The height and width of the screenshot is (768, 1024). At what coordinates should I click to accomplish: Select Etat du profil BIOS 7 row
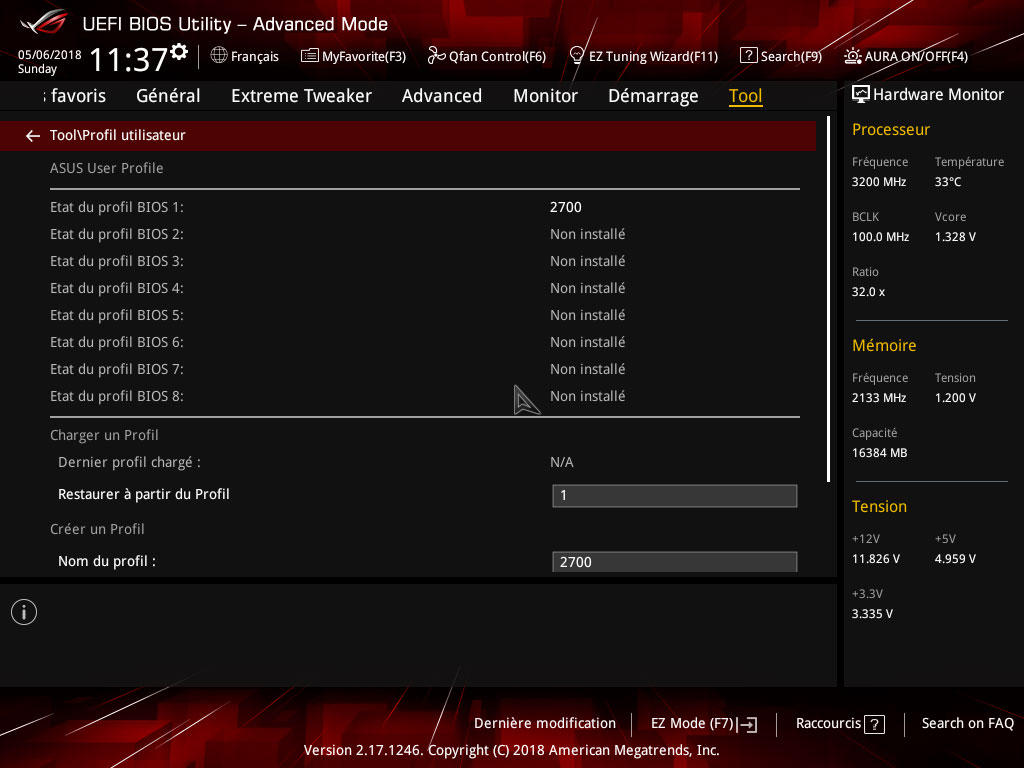tap(424, 369)
